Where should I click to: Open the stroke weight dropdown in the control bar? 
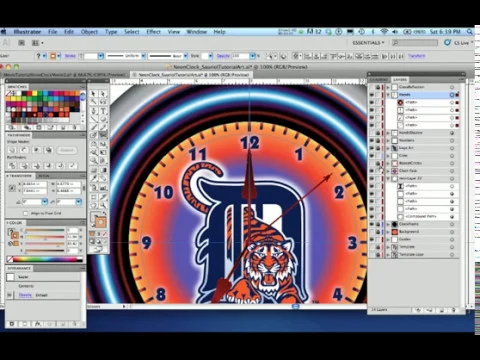tap(101, 56)
